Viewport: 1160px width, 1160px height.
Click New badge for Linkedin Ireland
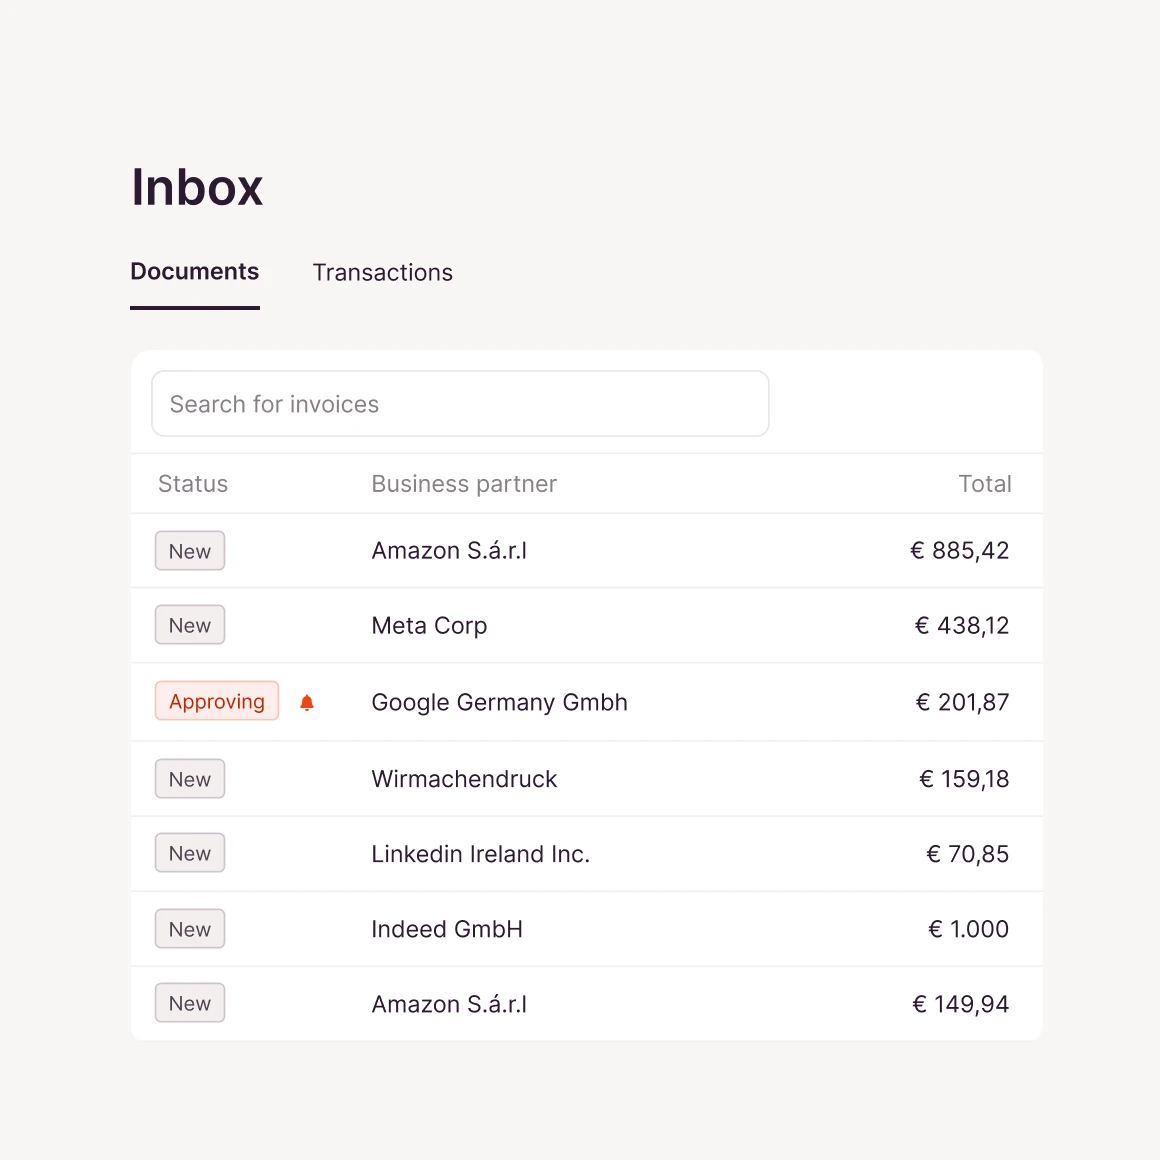[x=190, y=854]
